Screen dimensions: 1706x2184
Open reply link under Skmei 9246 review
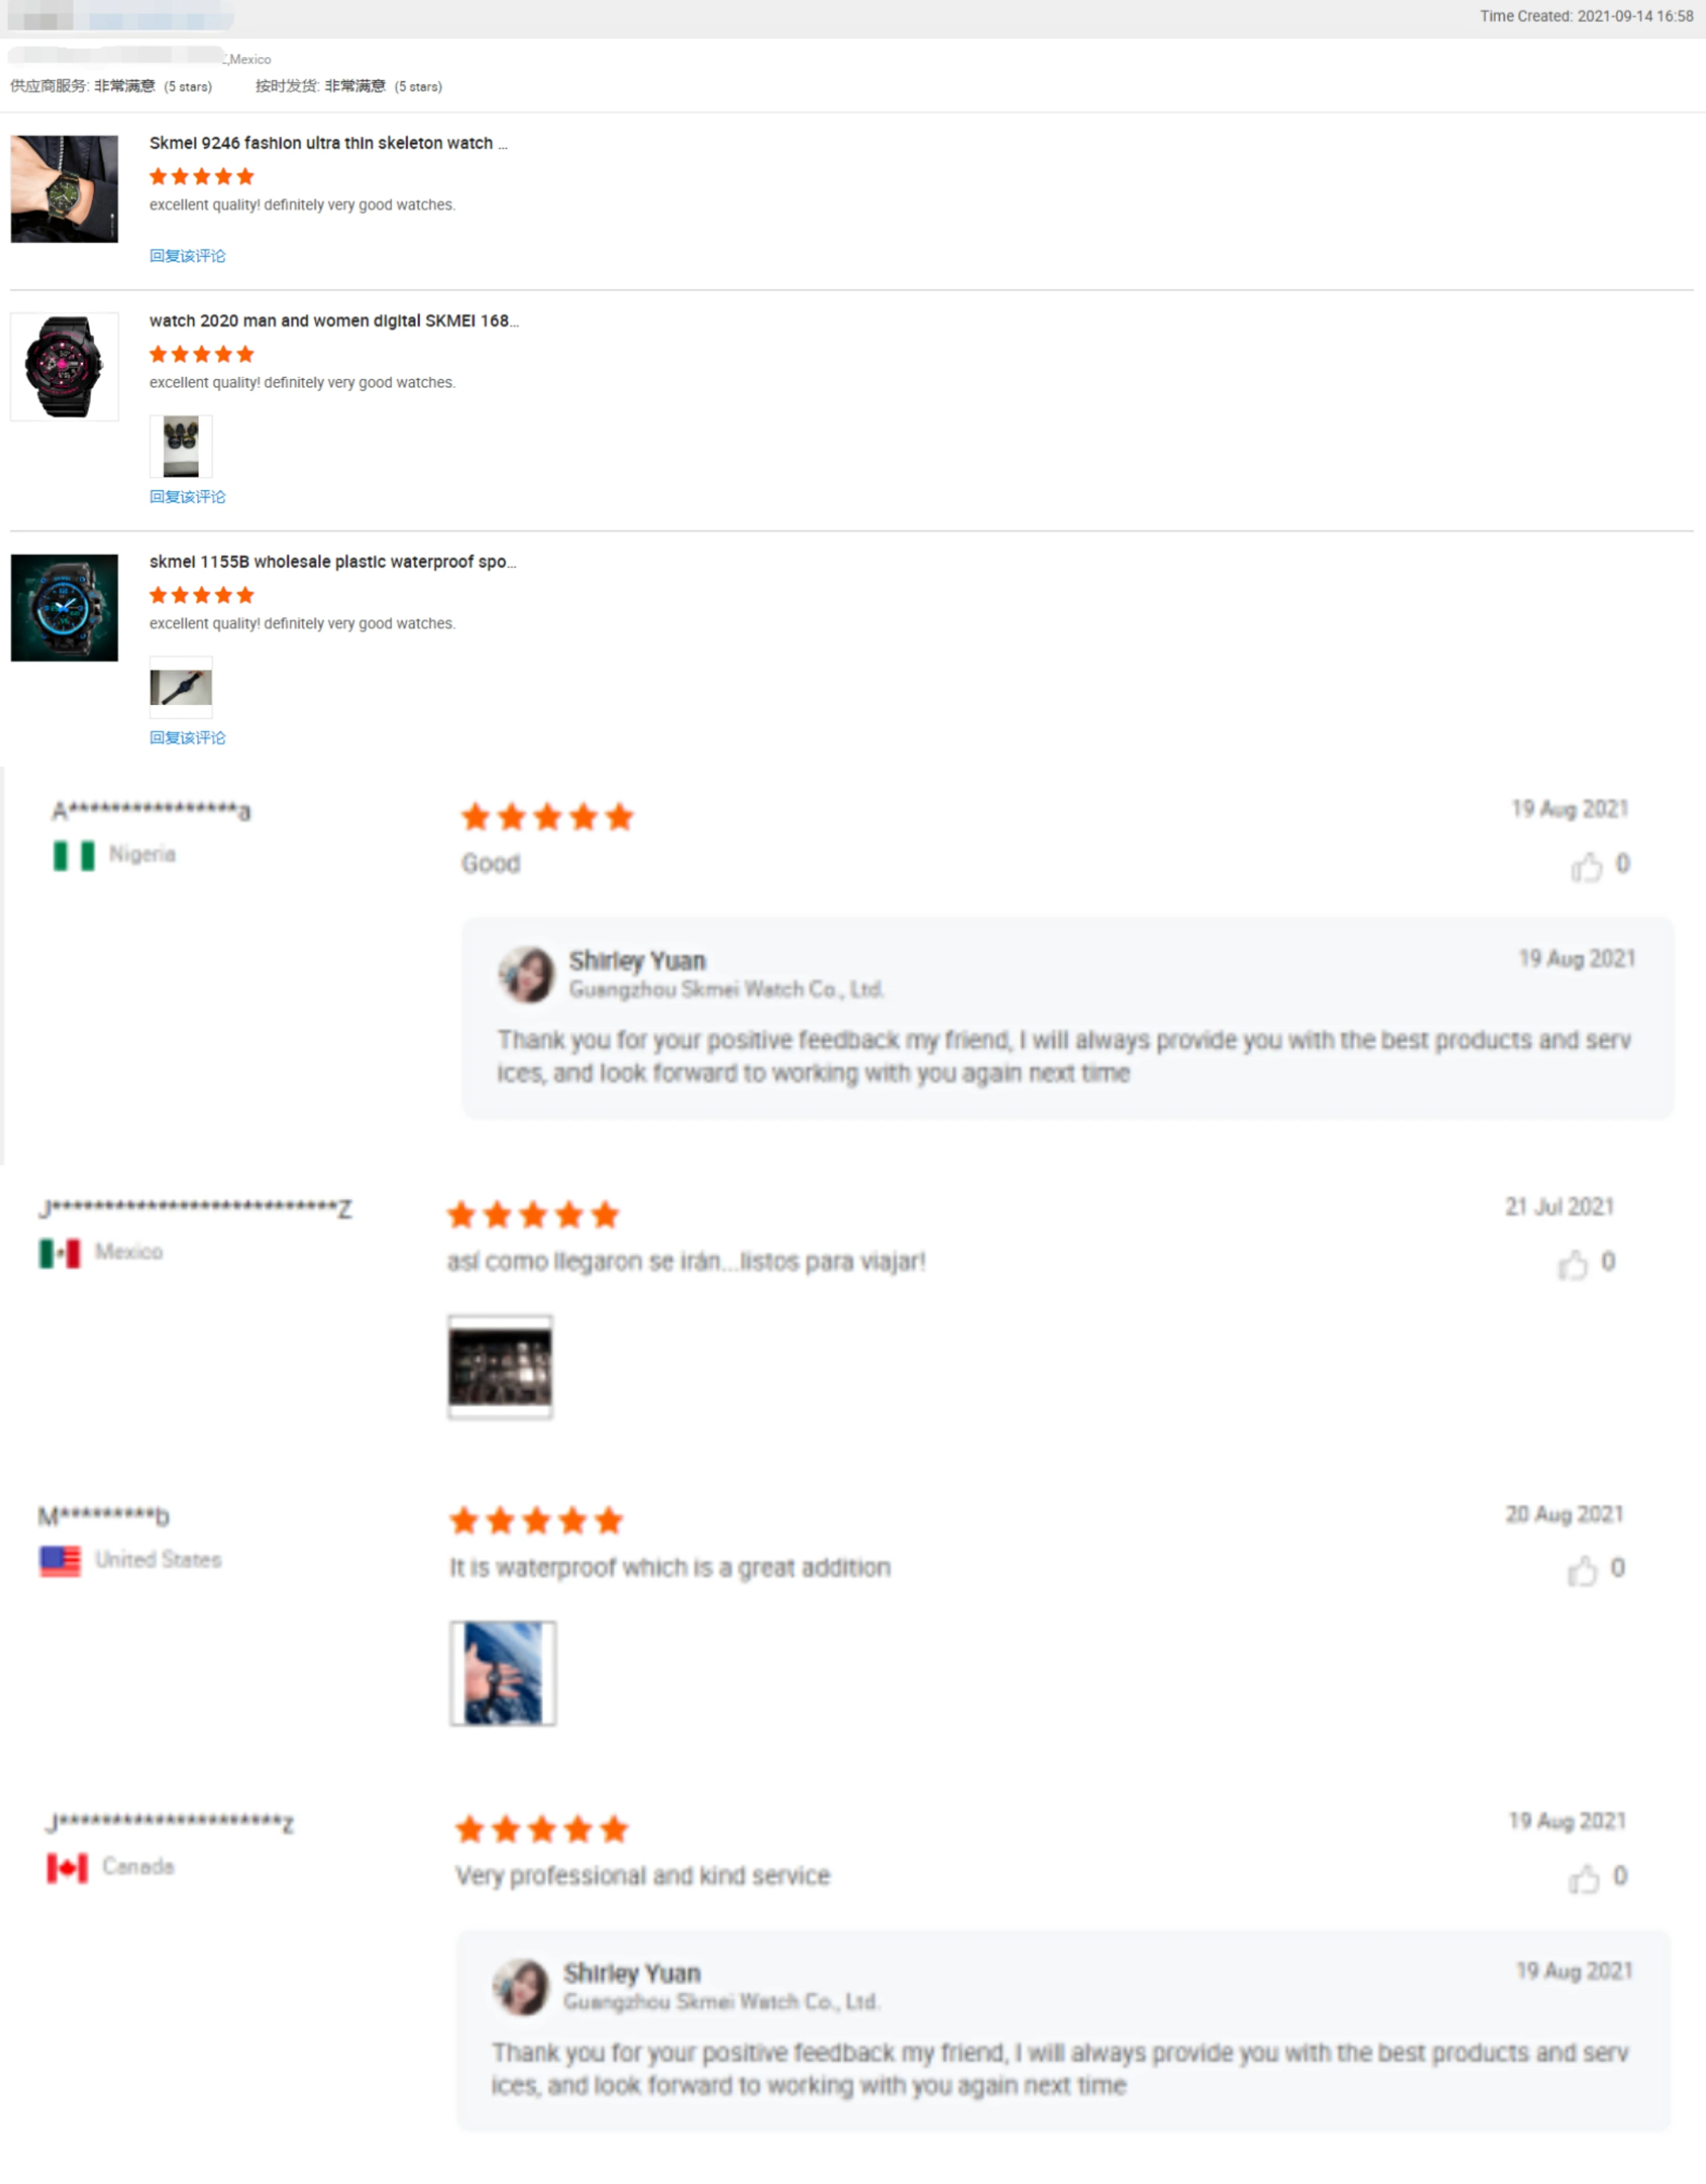point(187,256)
